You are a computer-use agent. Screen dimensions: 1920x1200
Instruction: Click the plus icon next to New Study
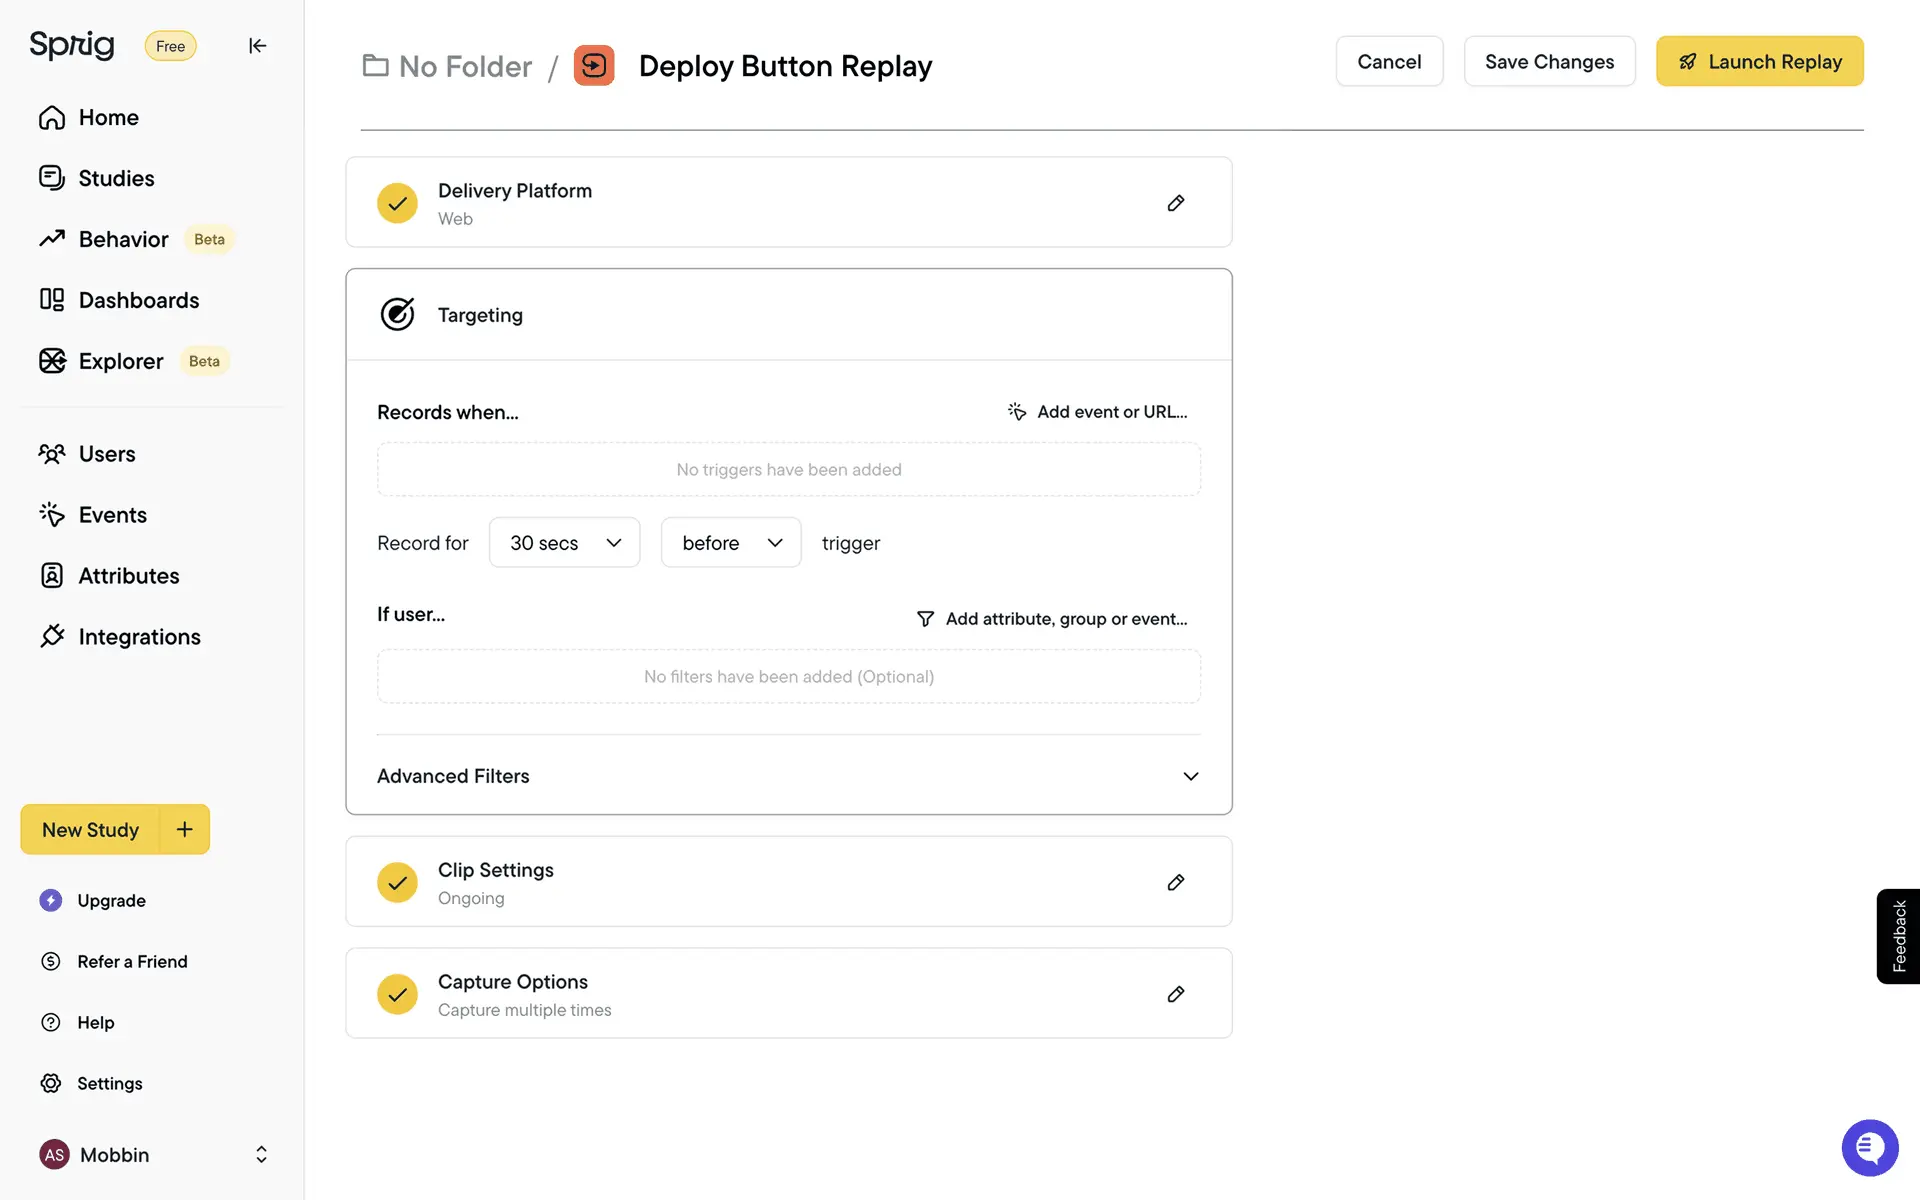click(185, 829)
